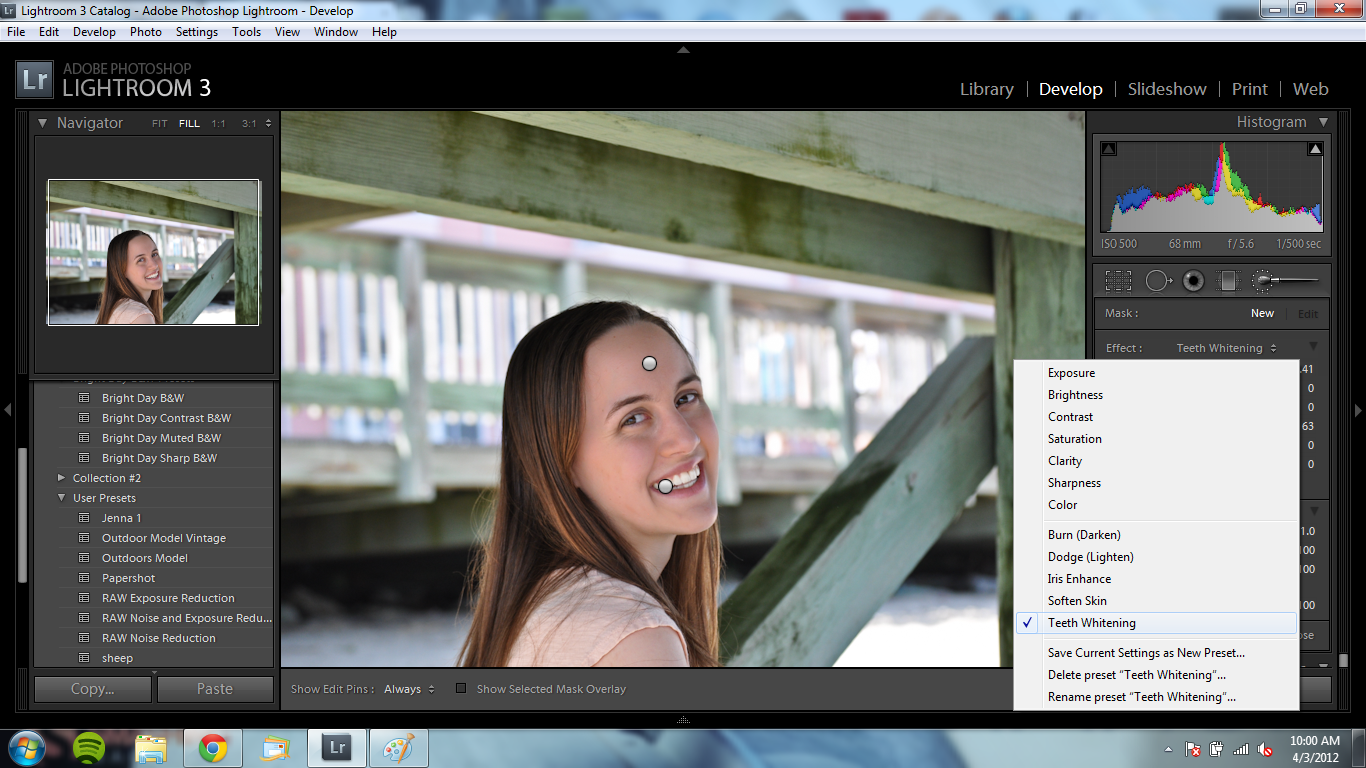Collapse the User Presets folder
This screenshot has height=768, width=1366.
62,498
